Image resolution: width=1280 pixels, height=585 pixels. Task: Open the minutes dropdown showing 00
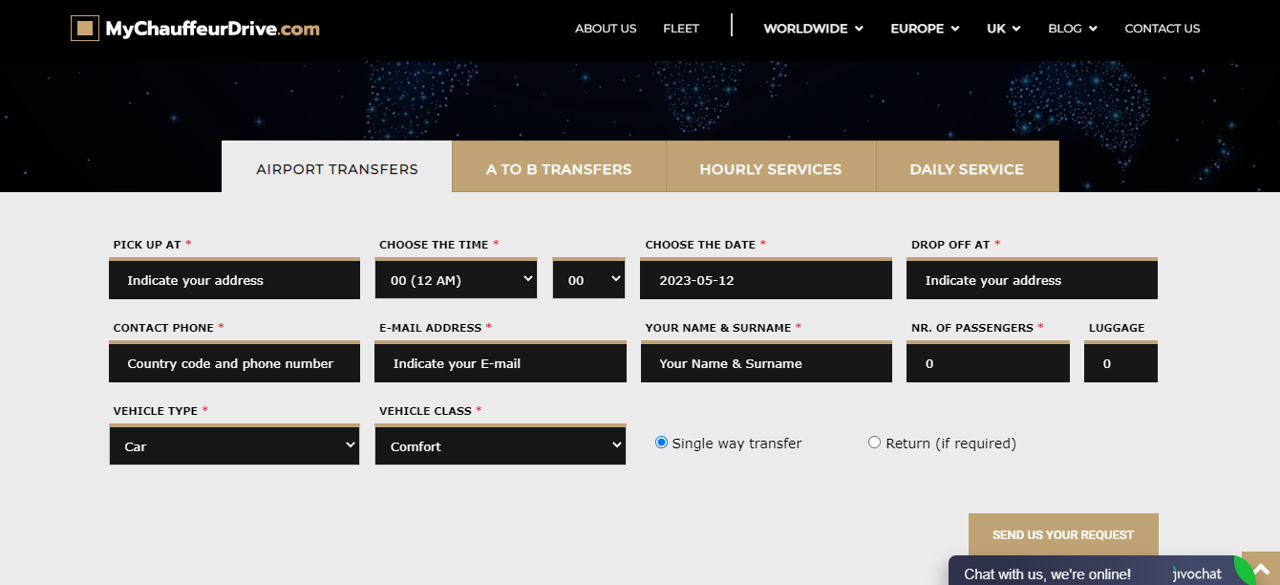(589, 280)
